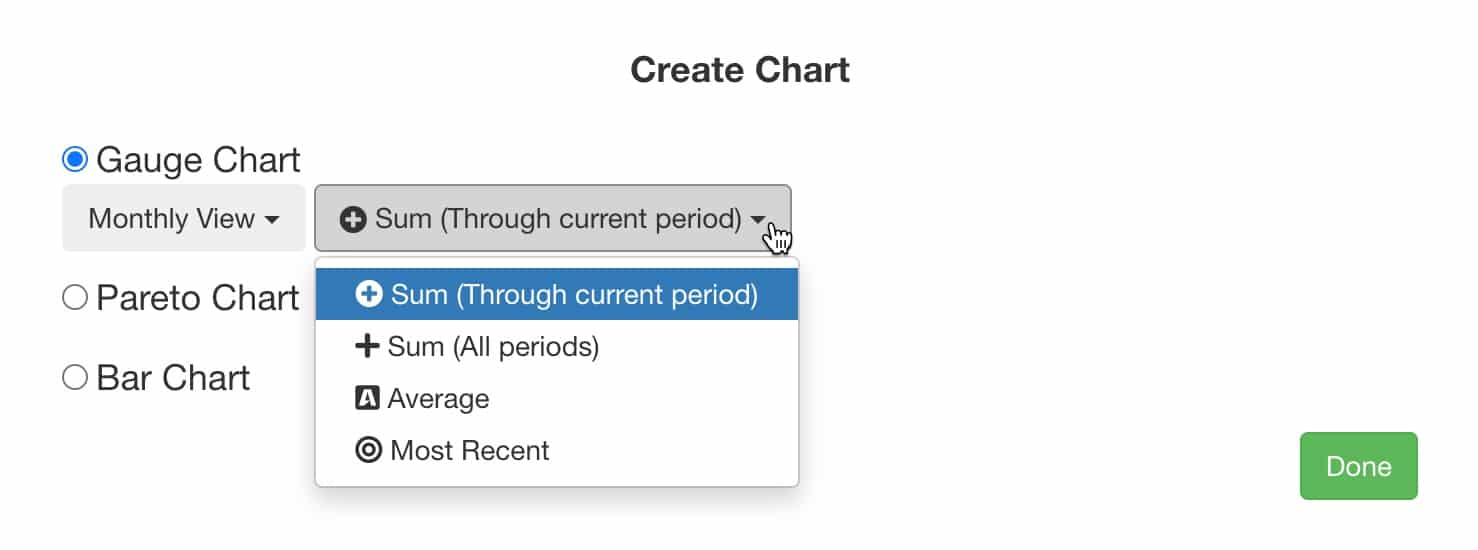Select the Gauge Chart radio button
The width and height of the screenshot is (1478, 550).
click(x=75, y=159)
